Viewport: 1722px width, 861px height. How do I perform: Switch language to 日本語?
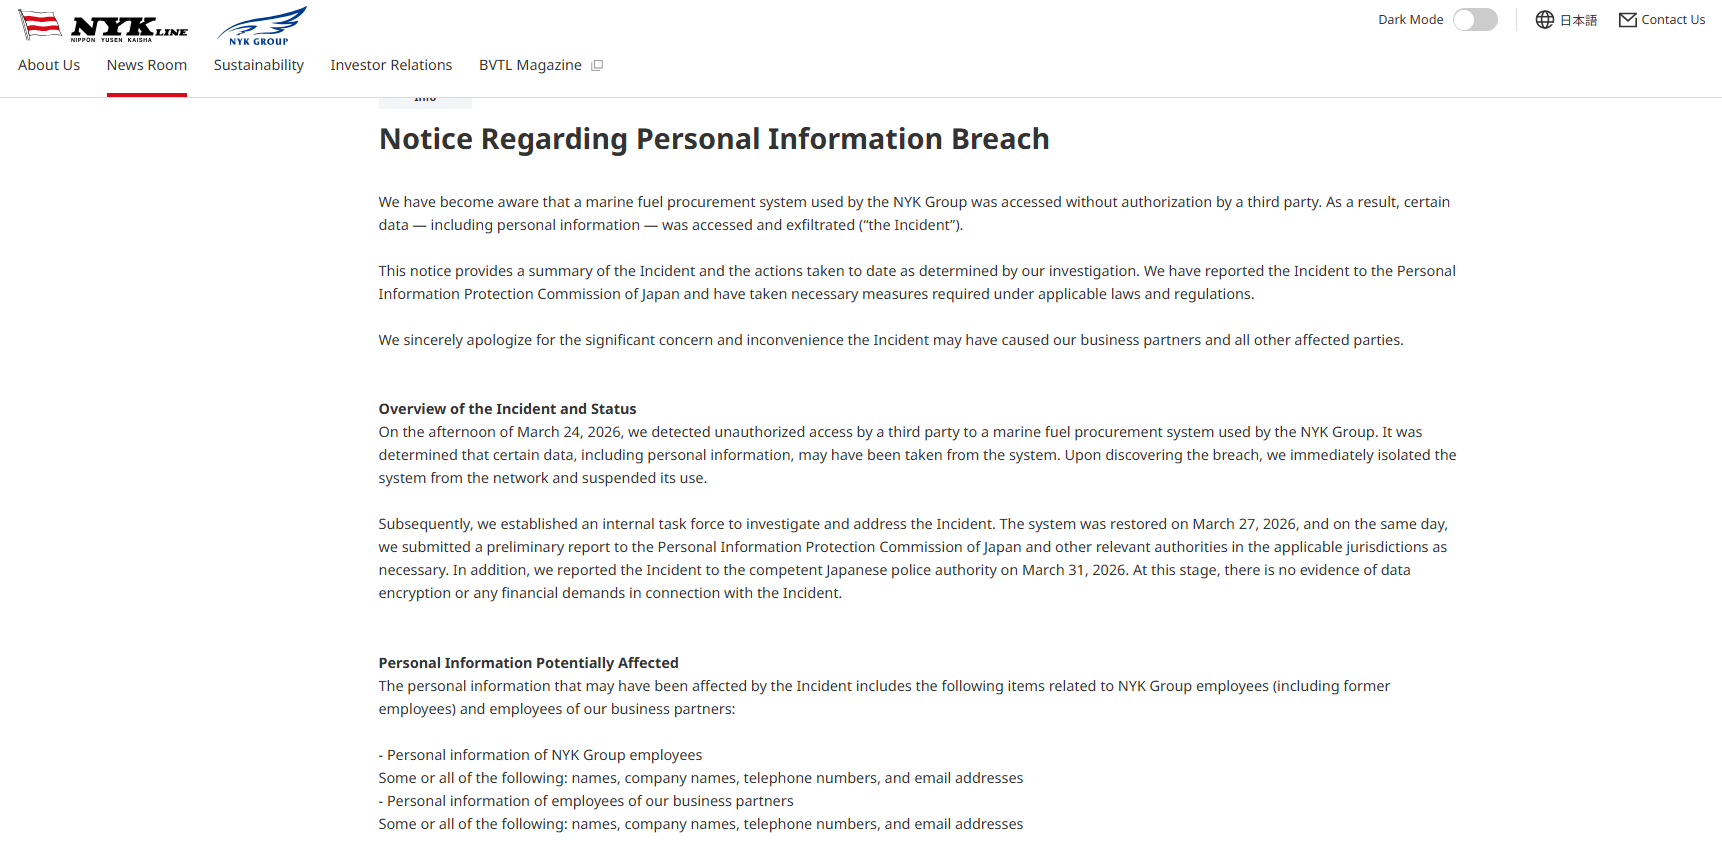click(x=1578, y=20)
